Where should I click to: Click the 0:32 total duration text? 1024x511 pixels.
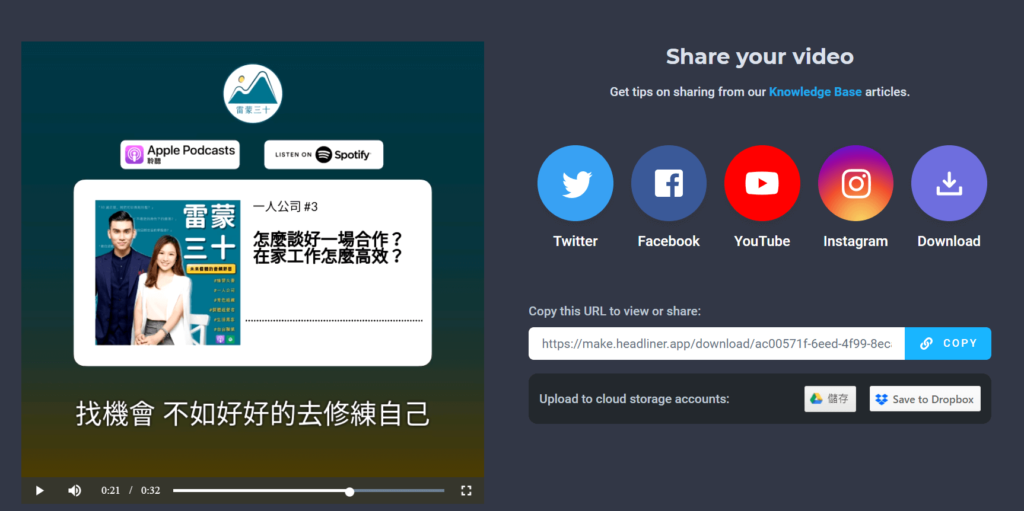pos(150,490)
